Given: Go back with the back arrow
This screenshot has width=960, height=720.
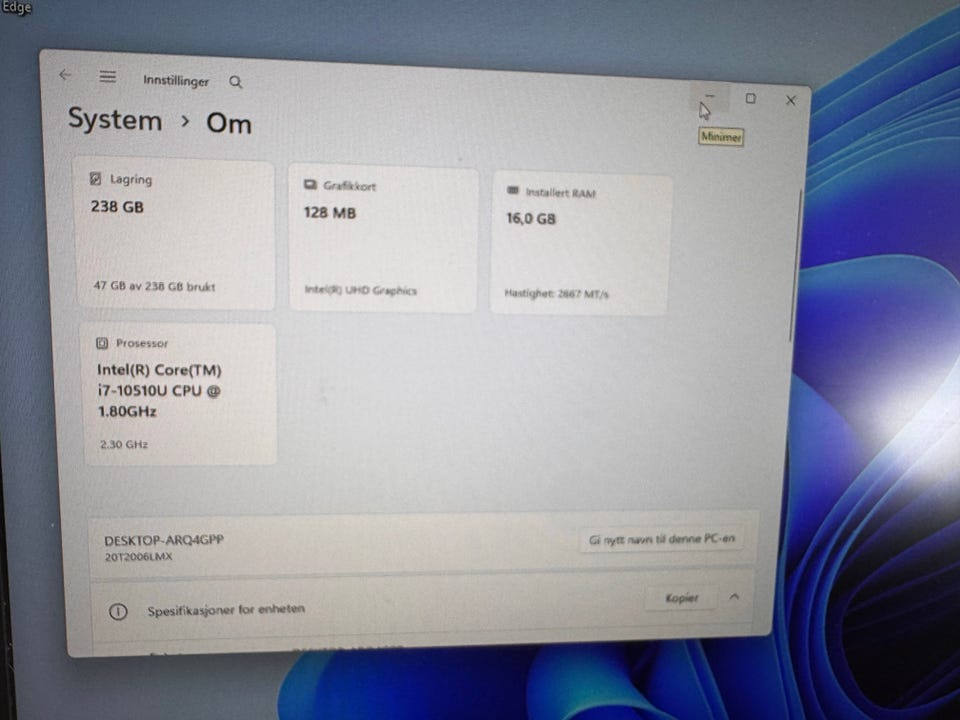Looking at the screenshot, I should pyautogui.click(x=65, y=75).
